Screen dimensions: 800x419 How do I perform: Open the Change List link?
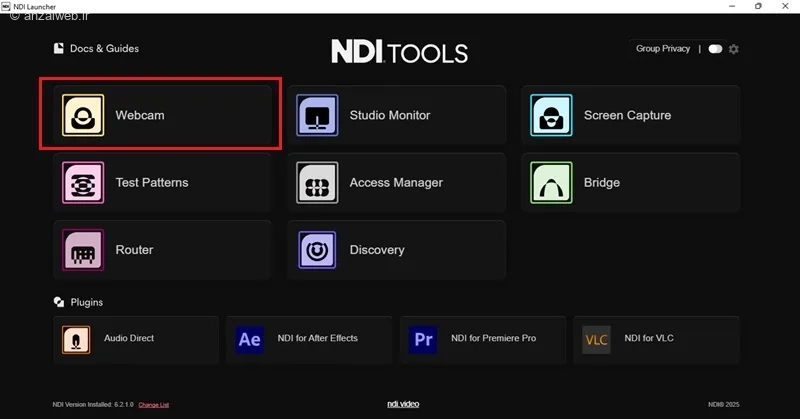click(x=154, y=405)
